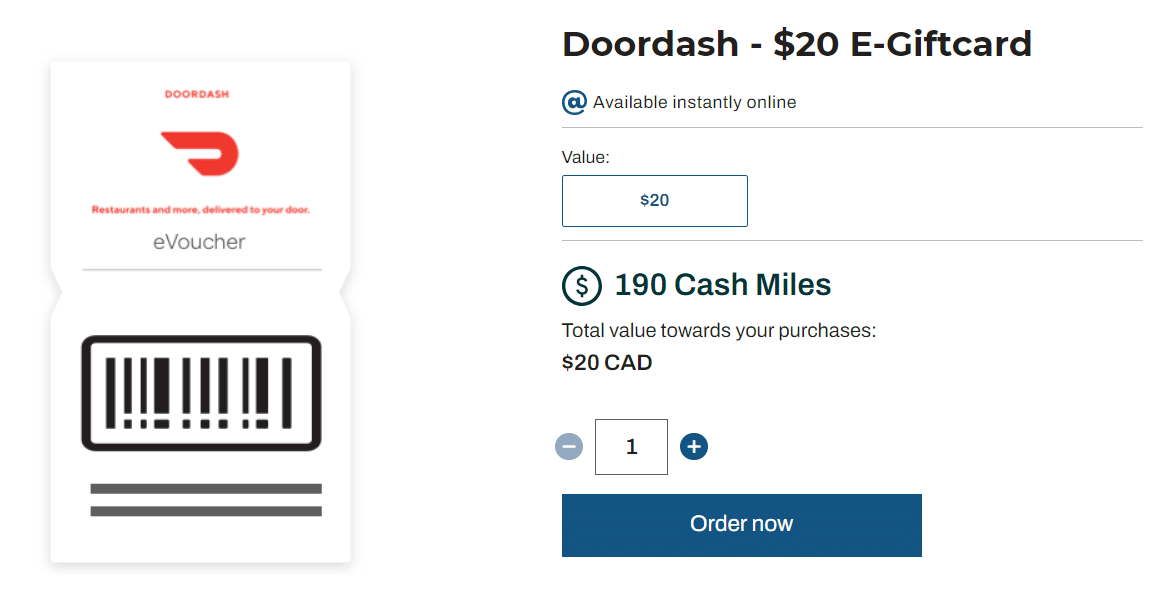The image size is (1173, 597).
Task: Click the "Available instantly online" text
Action: pyautogui.click(x=694, y=102)
